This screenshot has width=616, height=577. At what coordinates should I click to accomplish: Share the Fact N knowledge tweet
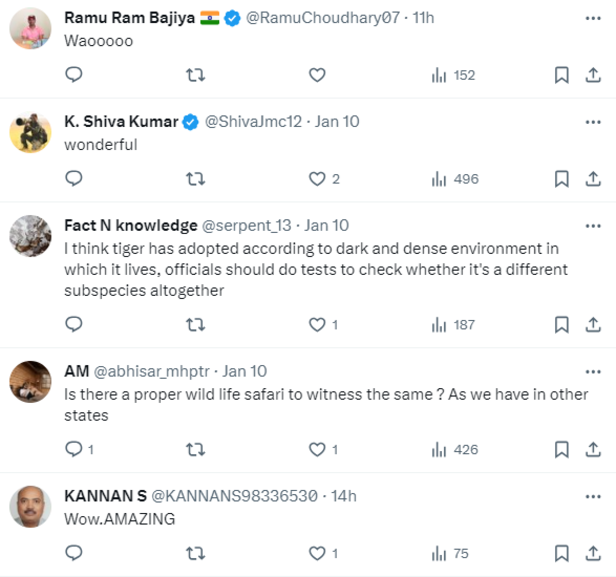coord(593,324)
